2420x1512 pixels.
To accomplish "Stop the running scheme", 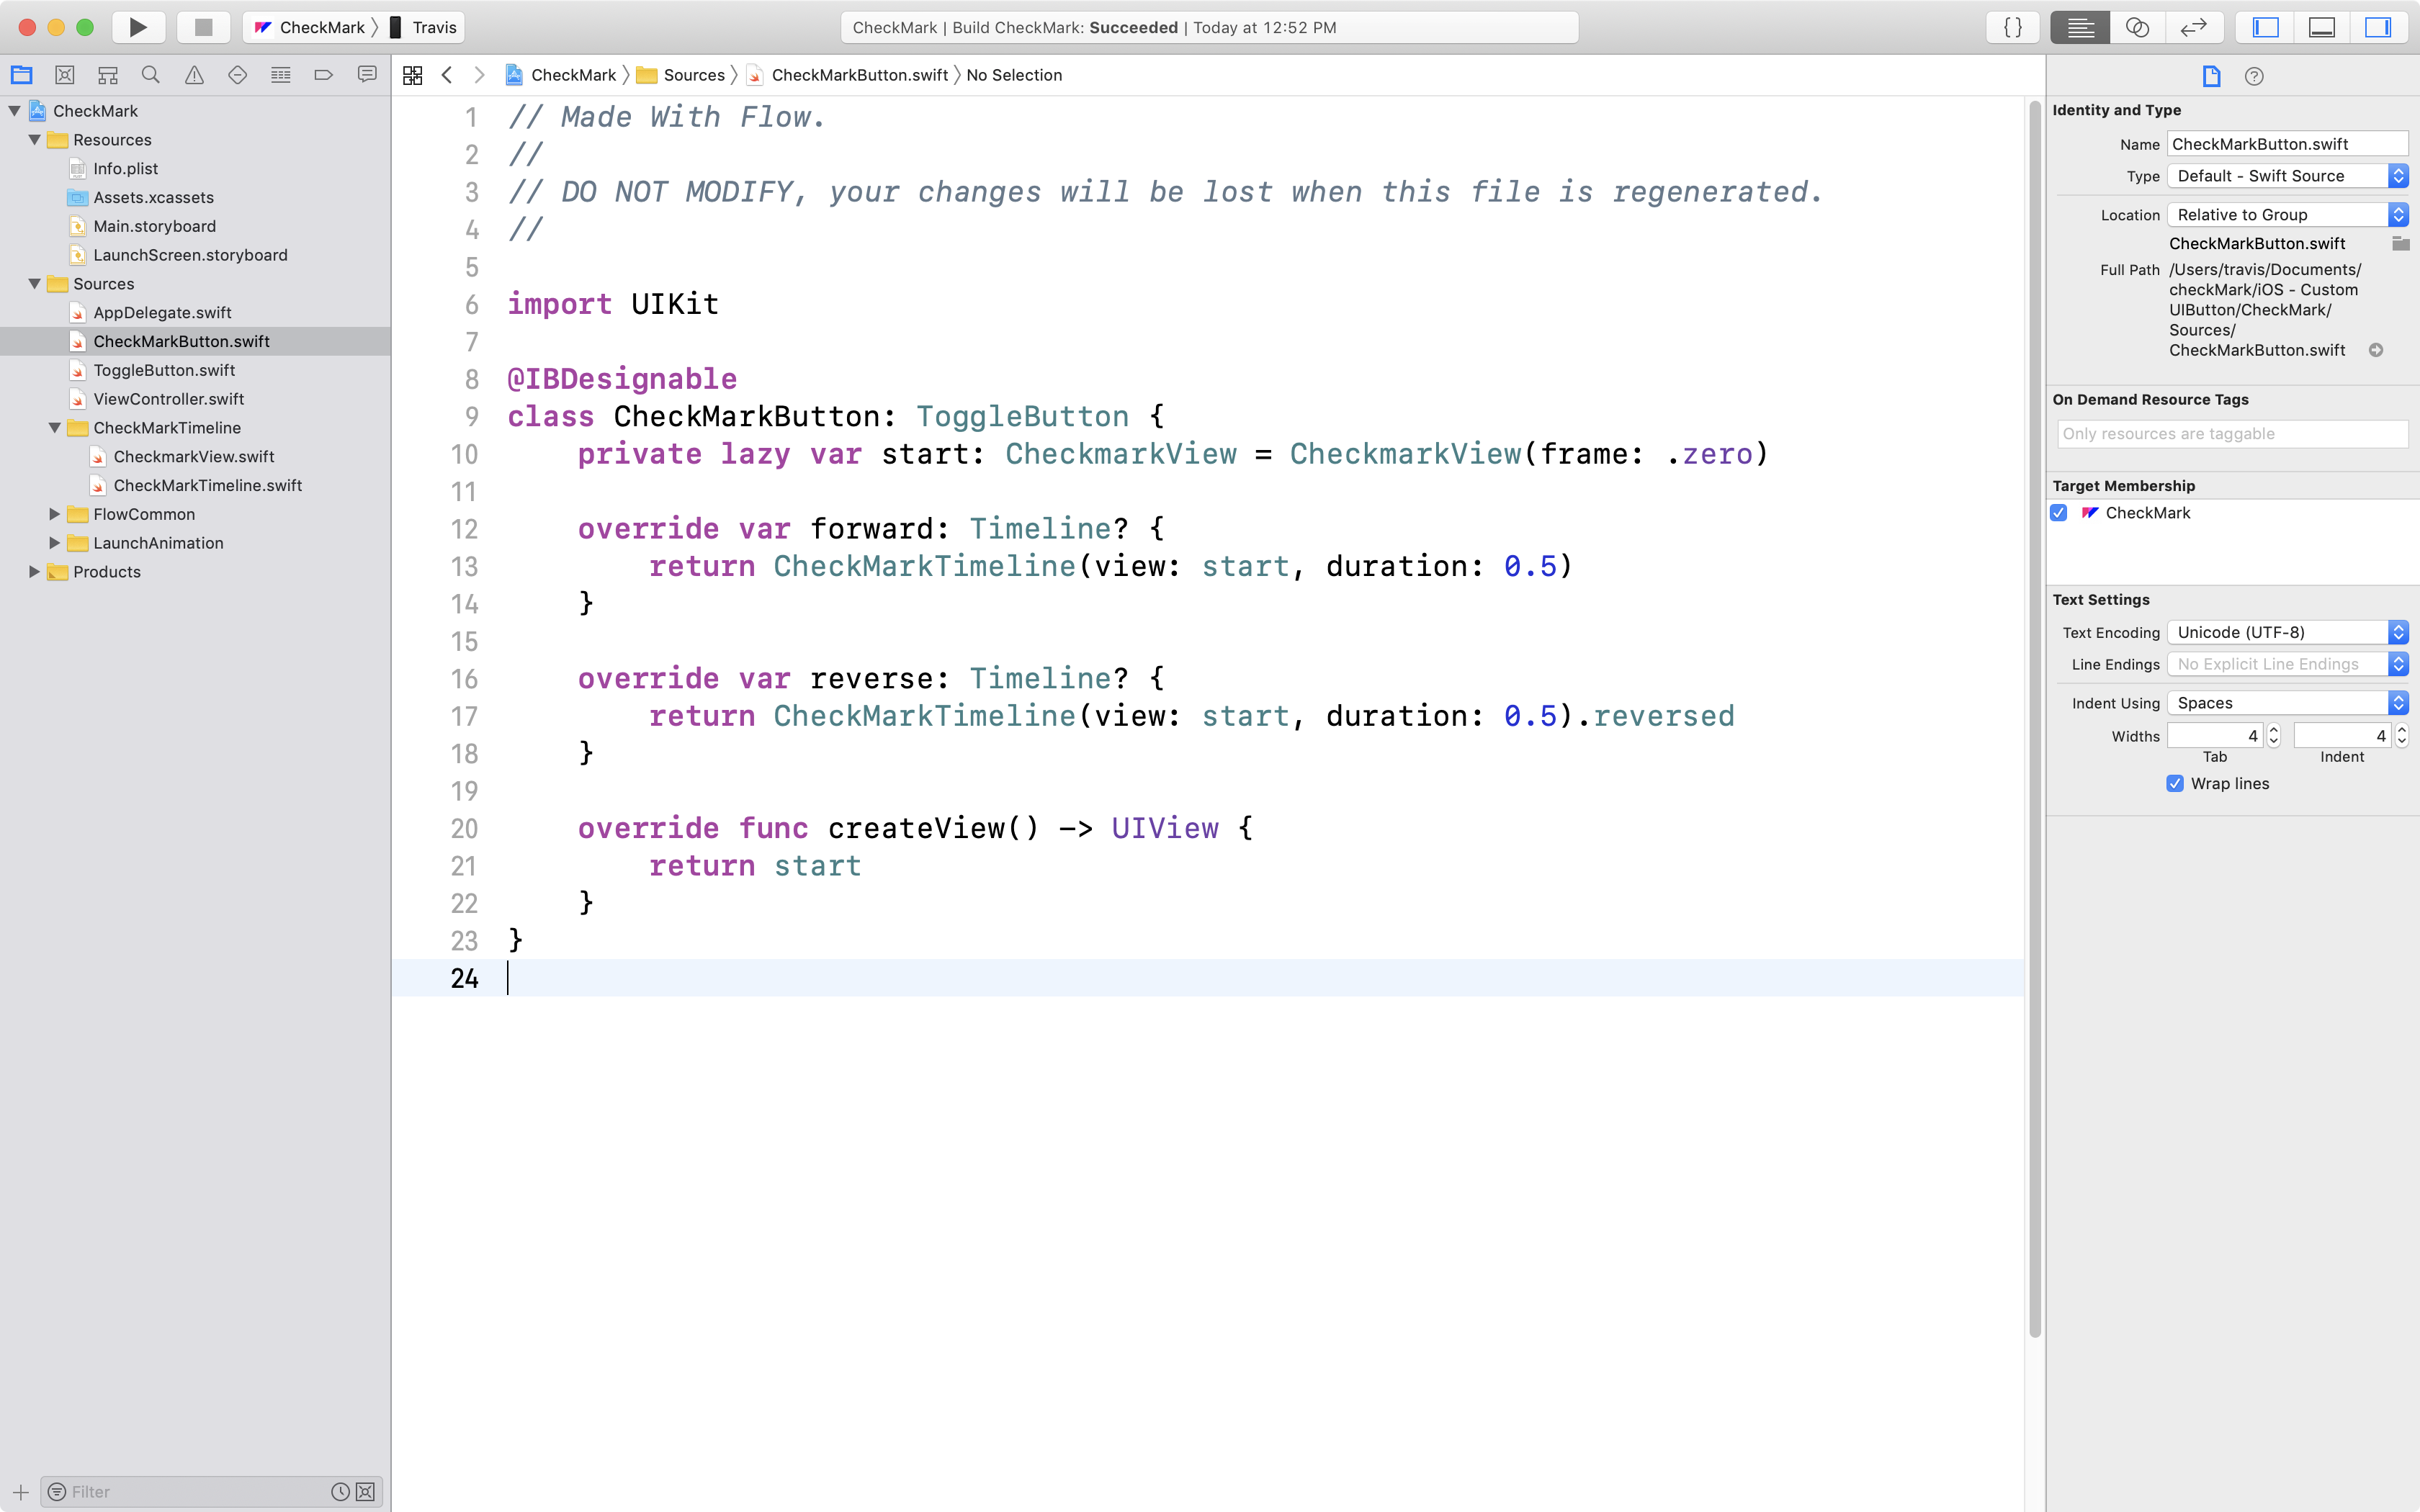I will click(x=203, y=27).
